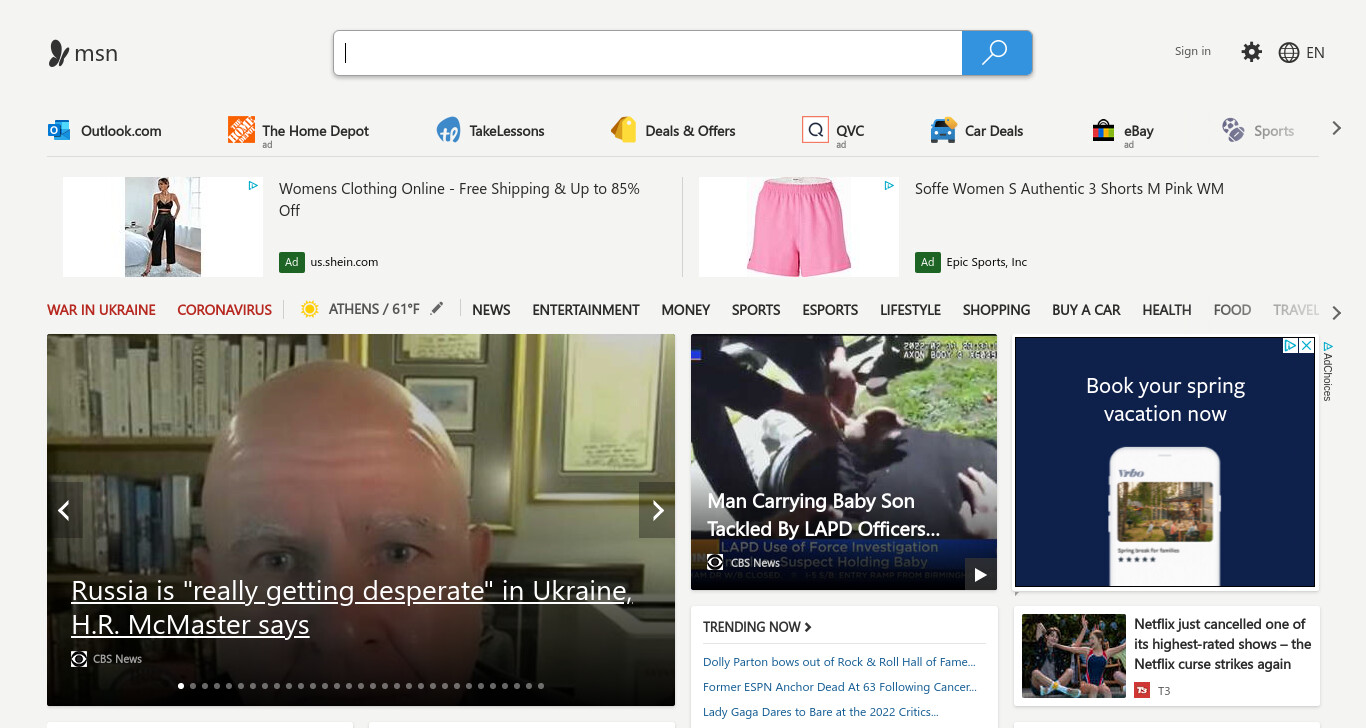Viewport: 1366px width, 728px height.
Task: Open Former ESPN Anchor trending link
Action: pyautogui.click(x=840, y=687)
